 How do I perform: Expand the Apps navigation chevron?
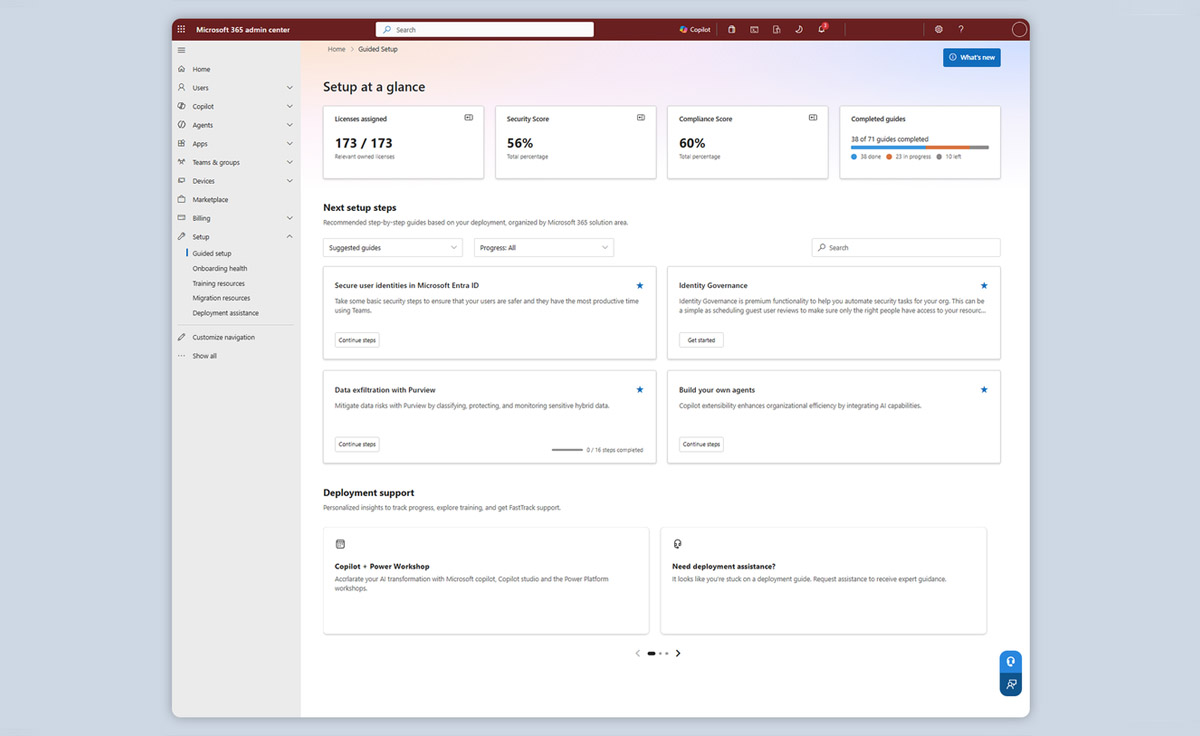pyautogui.click(x=290, y=144)
